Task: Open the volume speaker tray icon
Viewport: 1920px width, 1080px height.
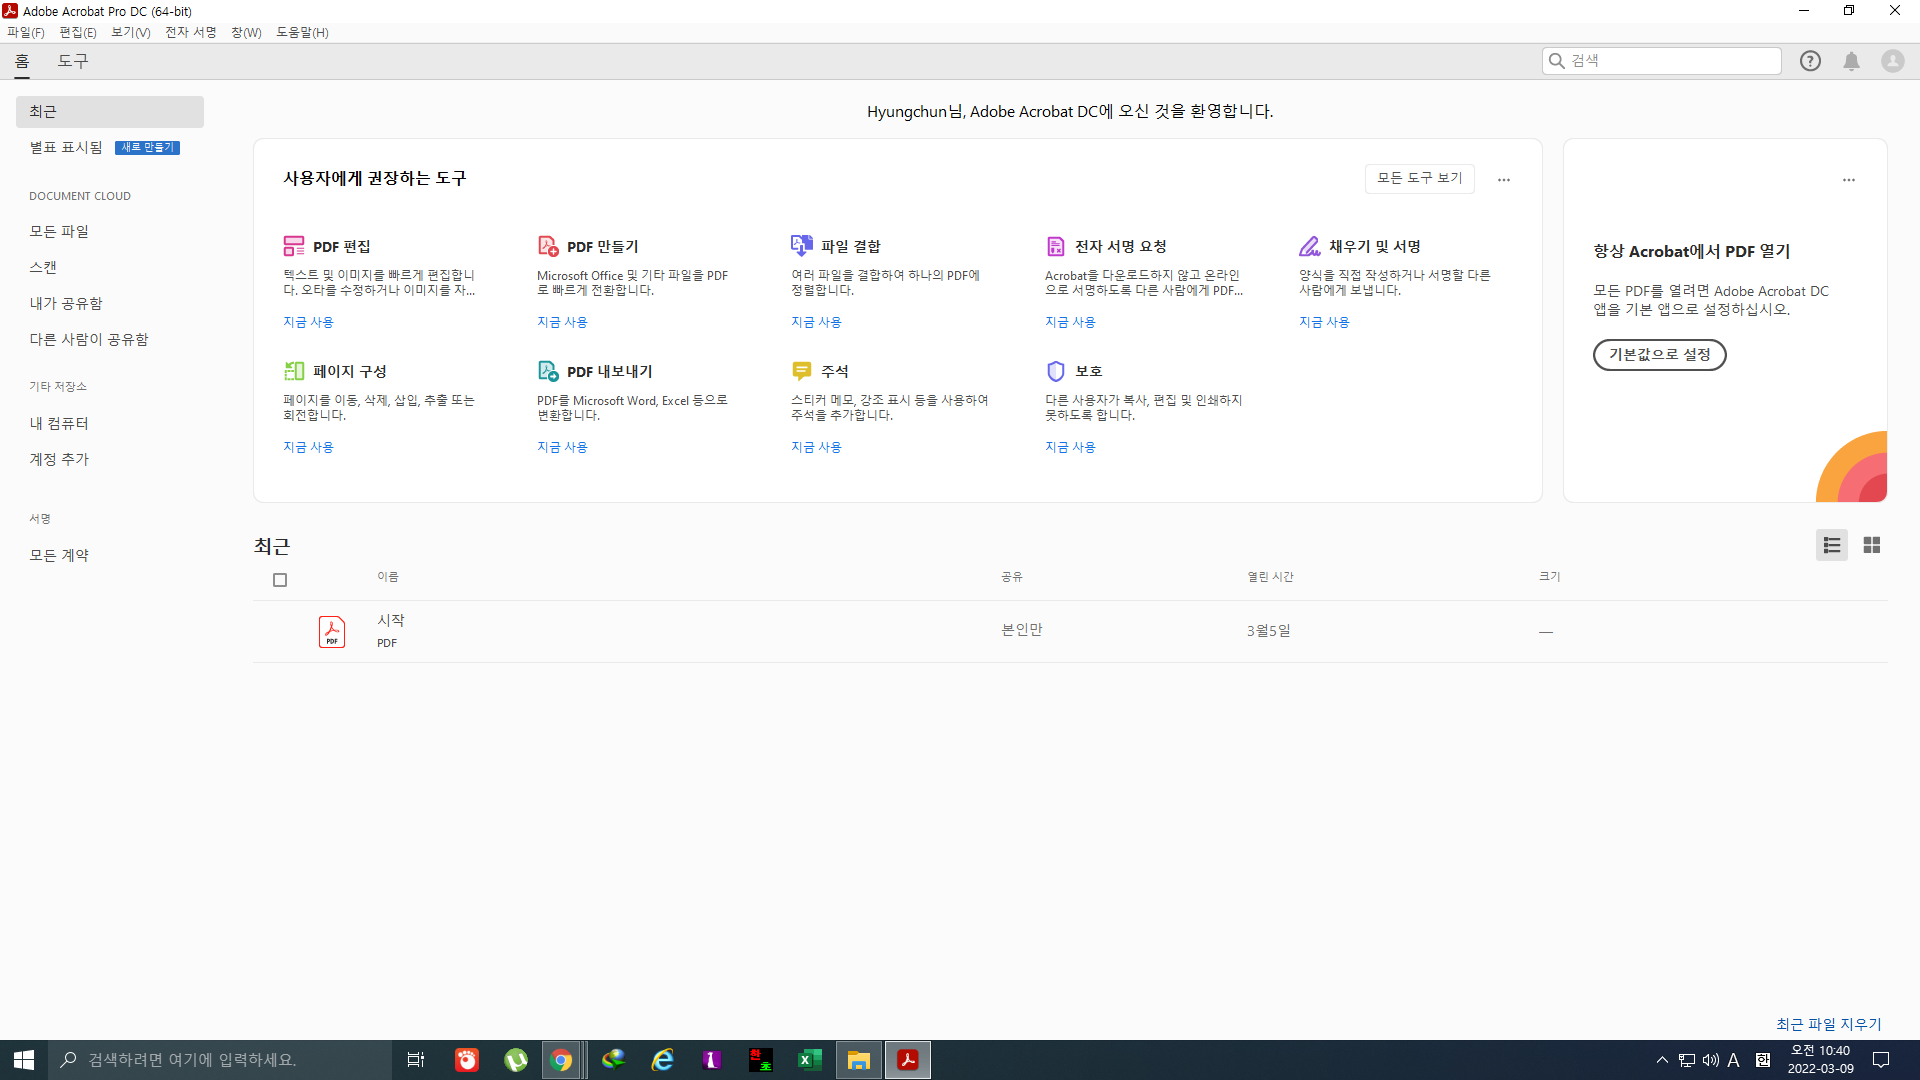Action: 1711,1060
